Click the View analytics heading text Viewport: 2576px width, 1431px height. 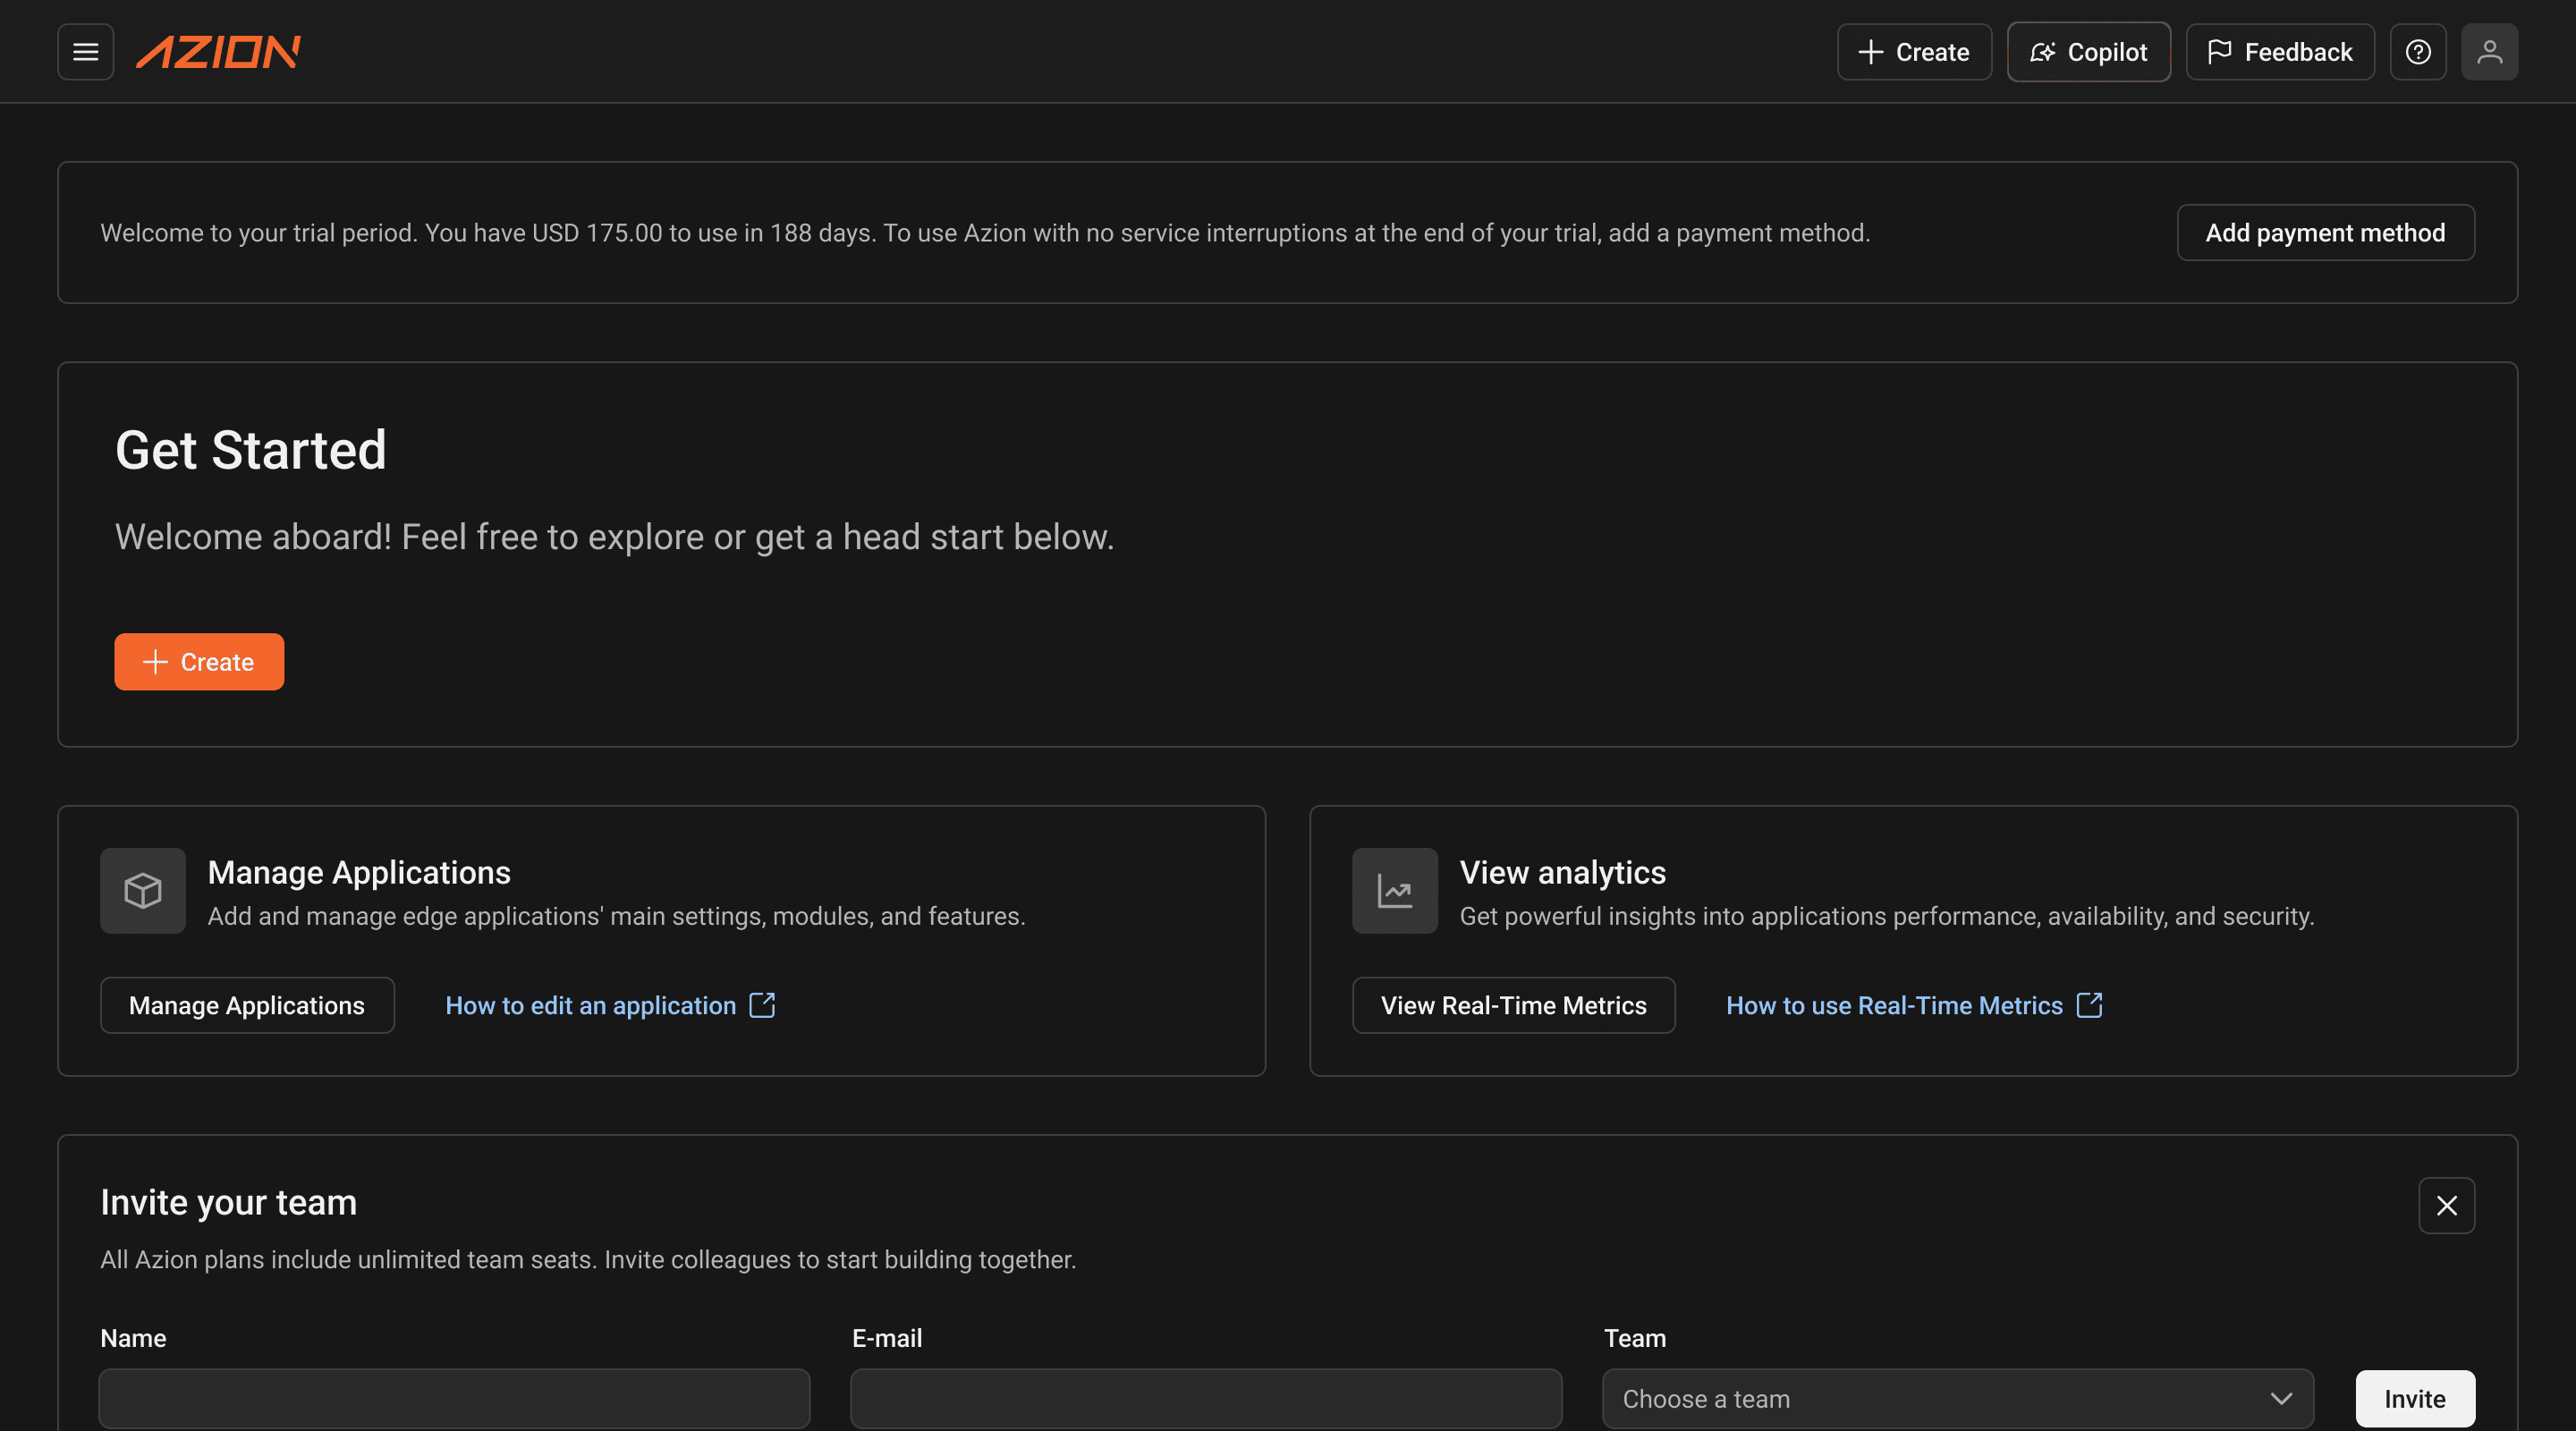click(1563, 872)
